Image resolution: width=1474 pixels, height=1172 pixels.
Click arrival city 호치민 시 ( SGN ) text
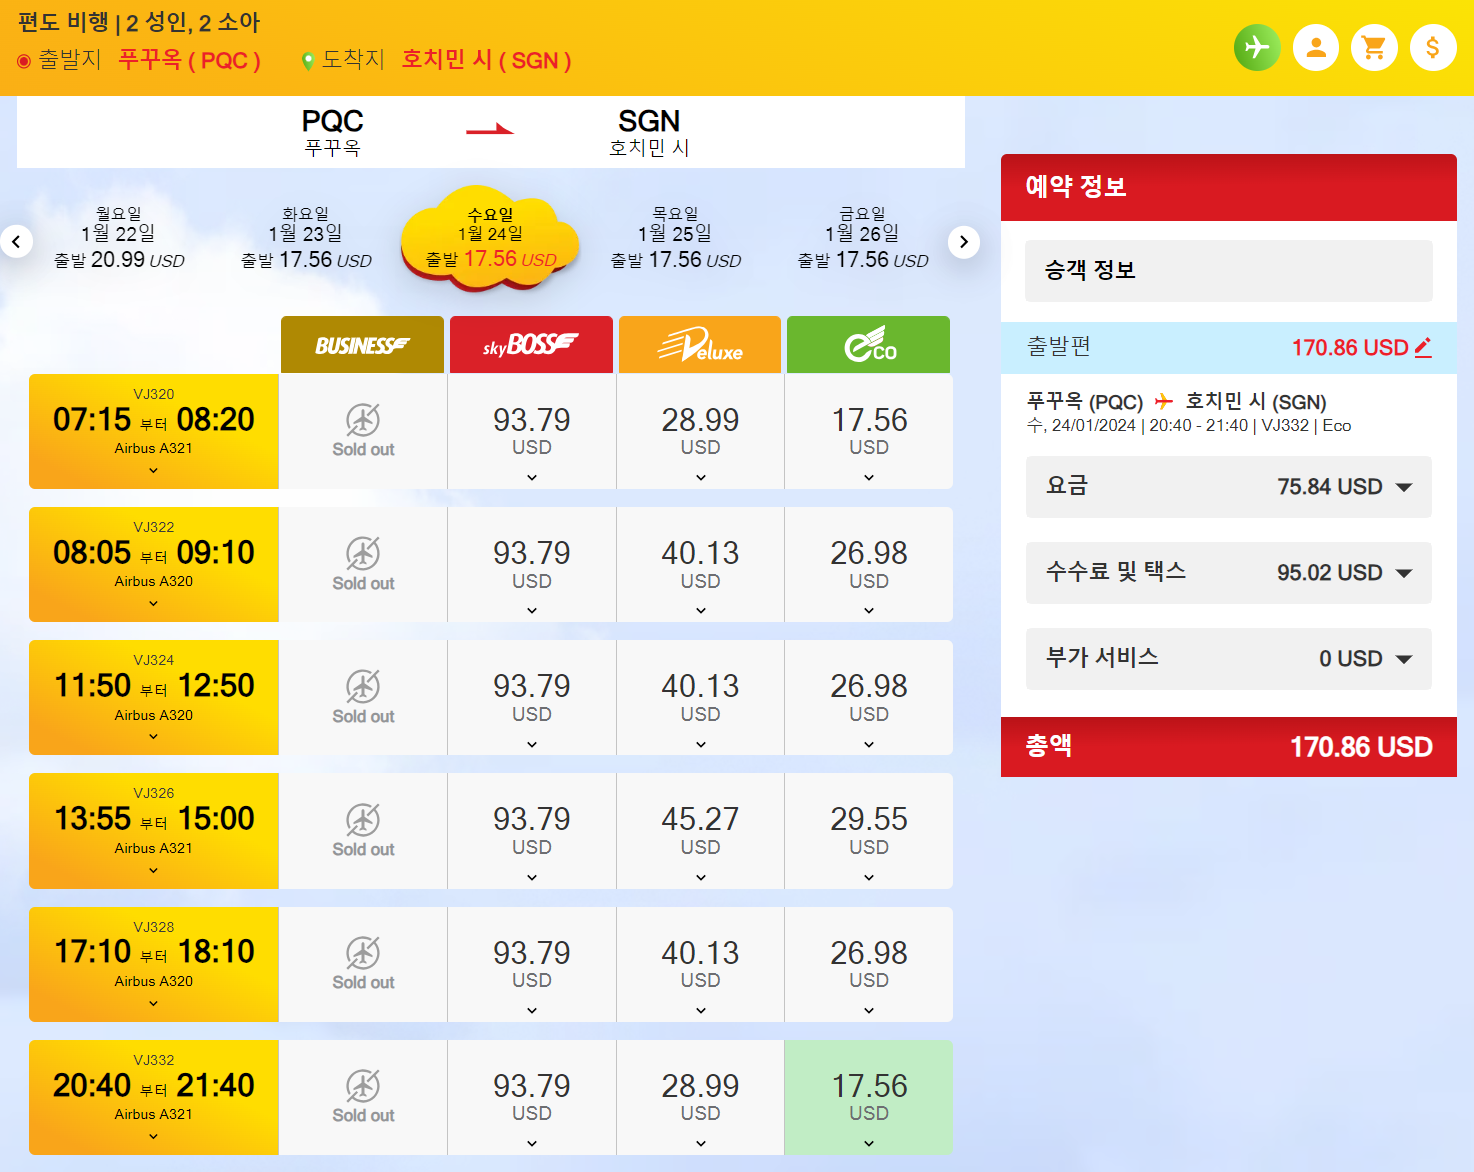coord(487,60)
